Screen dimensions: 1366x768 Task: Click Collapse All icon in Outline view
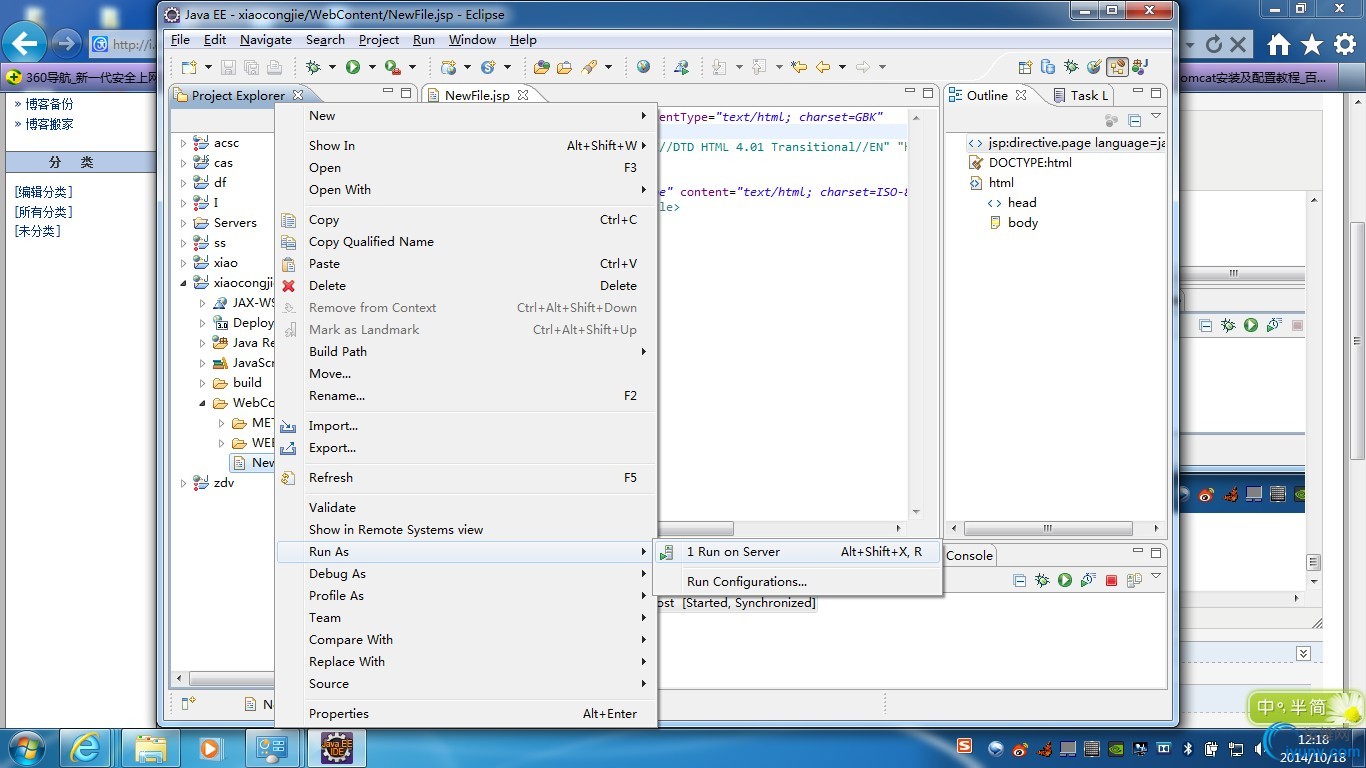[x=1135, y=120]
